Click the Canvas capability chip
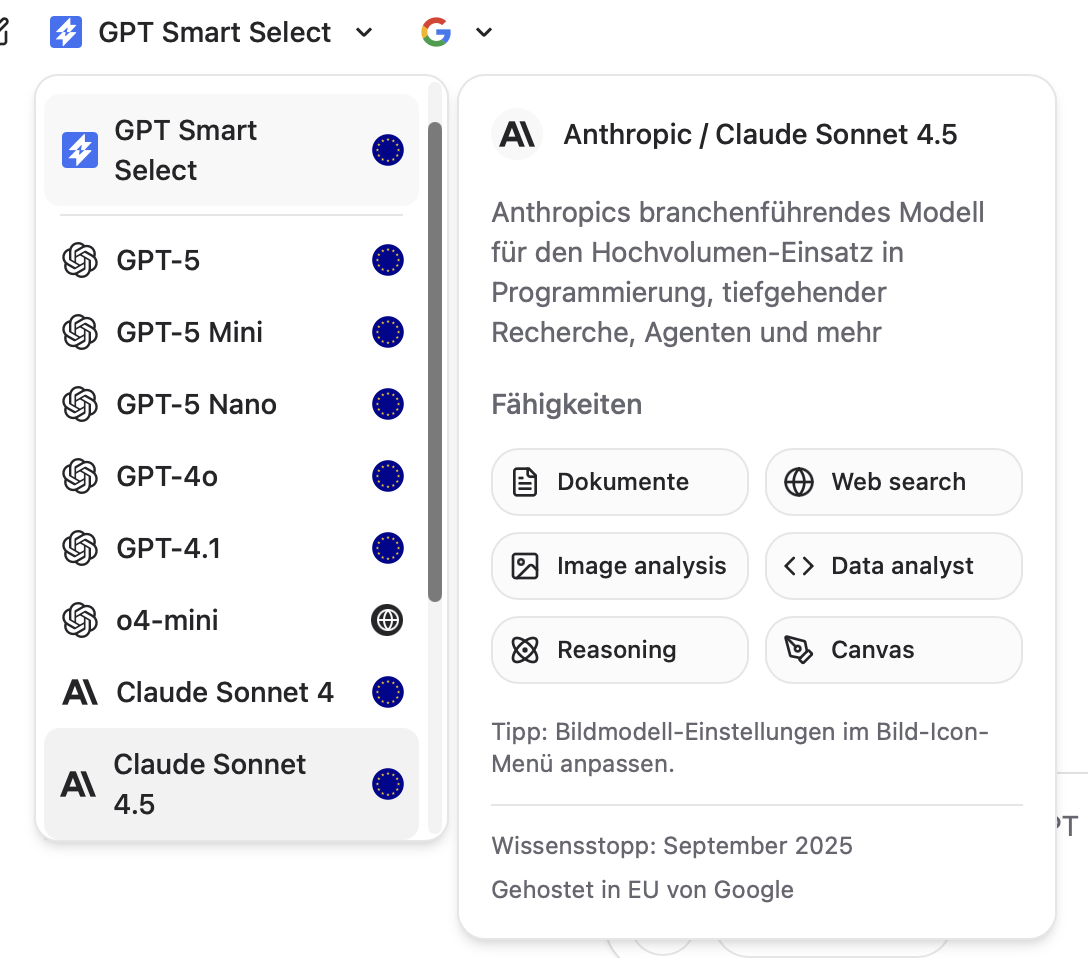Image resolution: width=1088 pixels, height=958 pixels. pos(894,649)
